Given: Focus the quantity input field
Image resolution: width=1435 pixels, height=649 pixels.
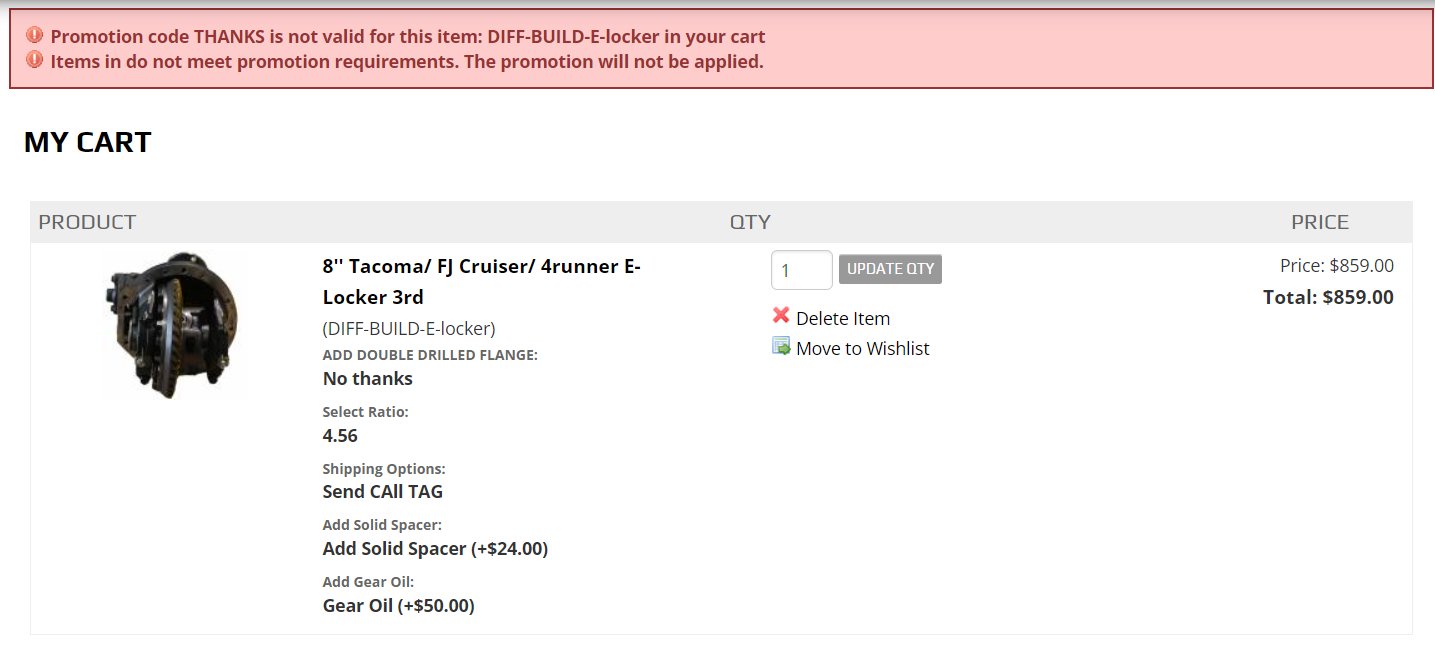Looking at the screenshot, I should tap(801, 270).
